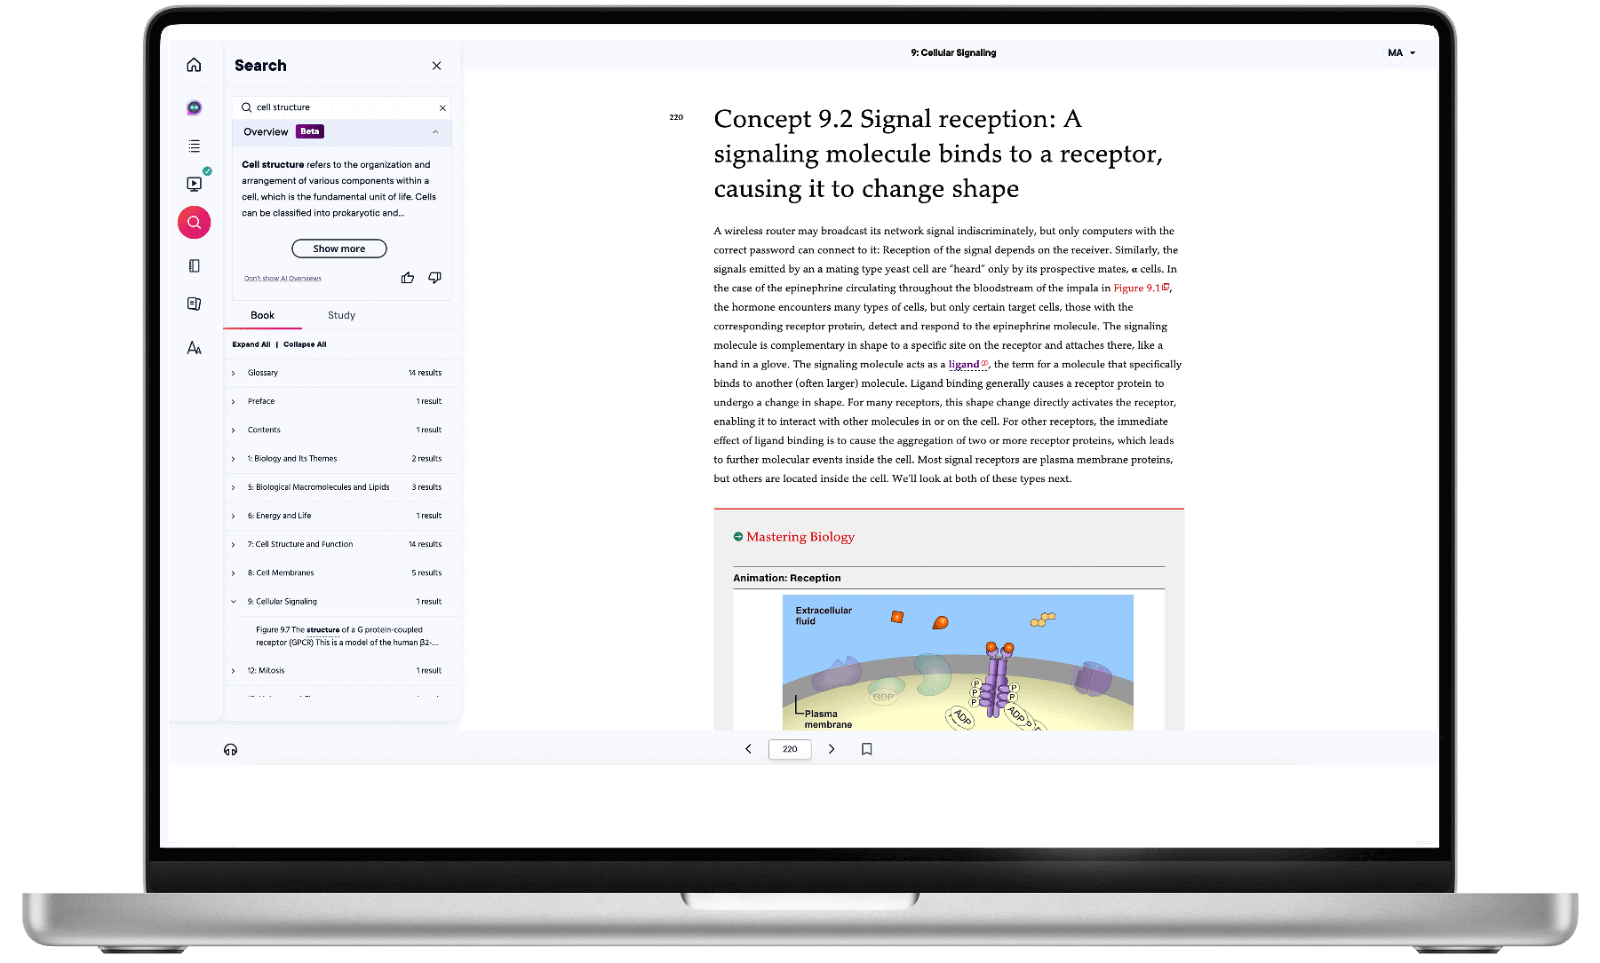Give thumbs up to the AI overview

click(408, 278)
